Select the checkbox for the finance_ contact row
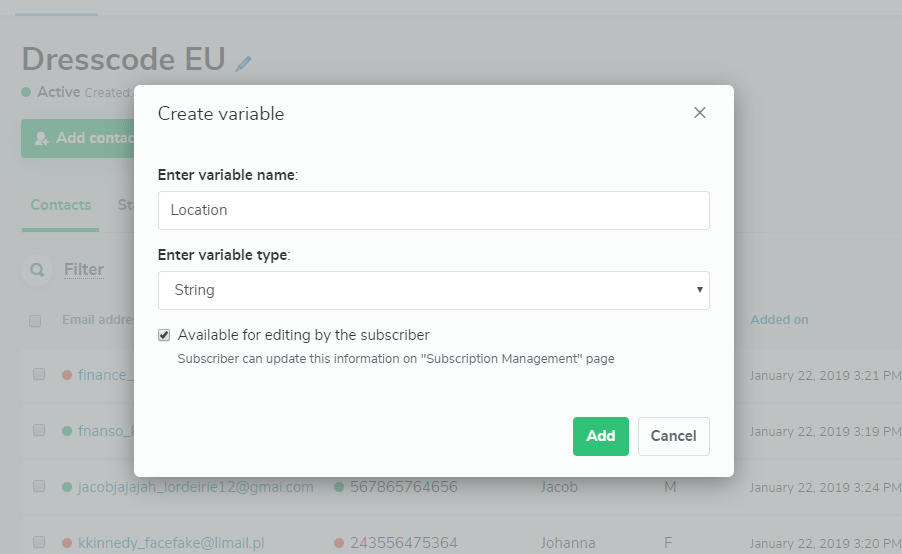Screen dimensions: 902x554 click(39, 374)
